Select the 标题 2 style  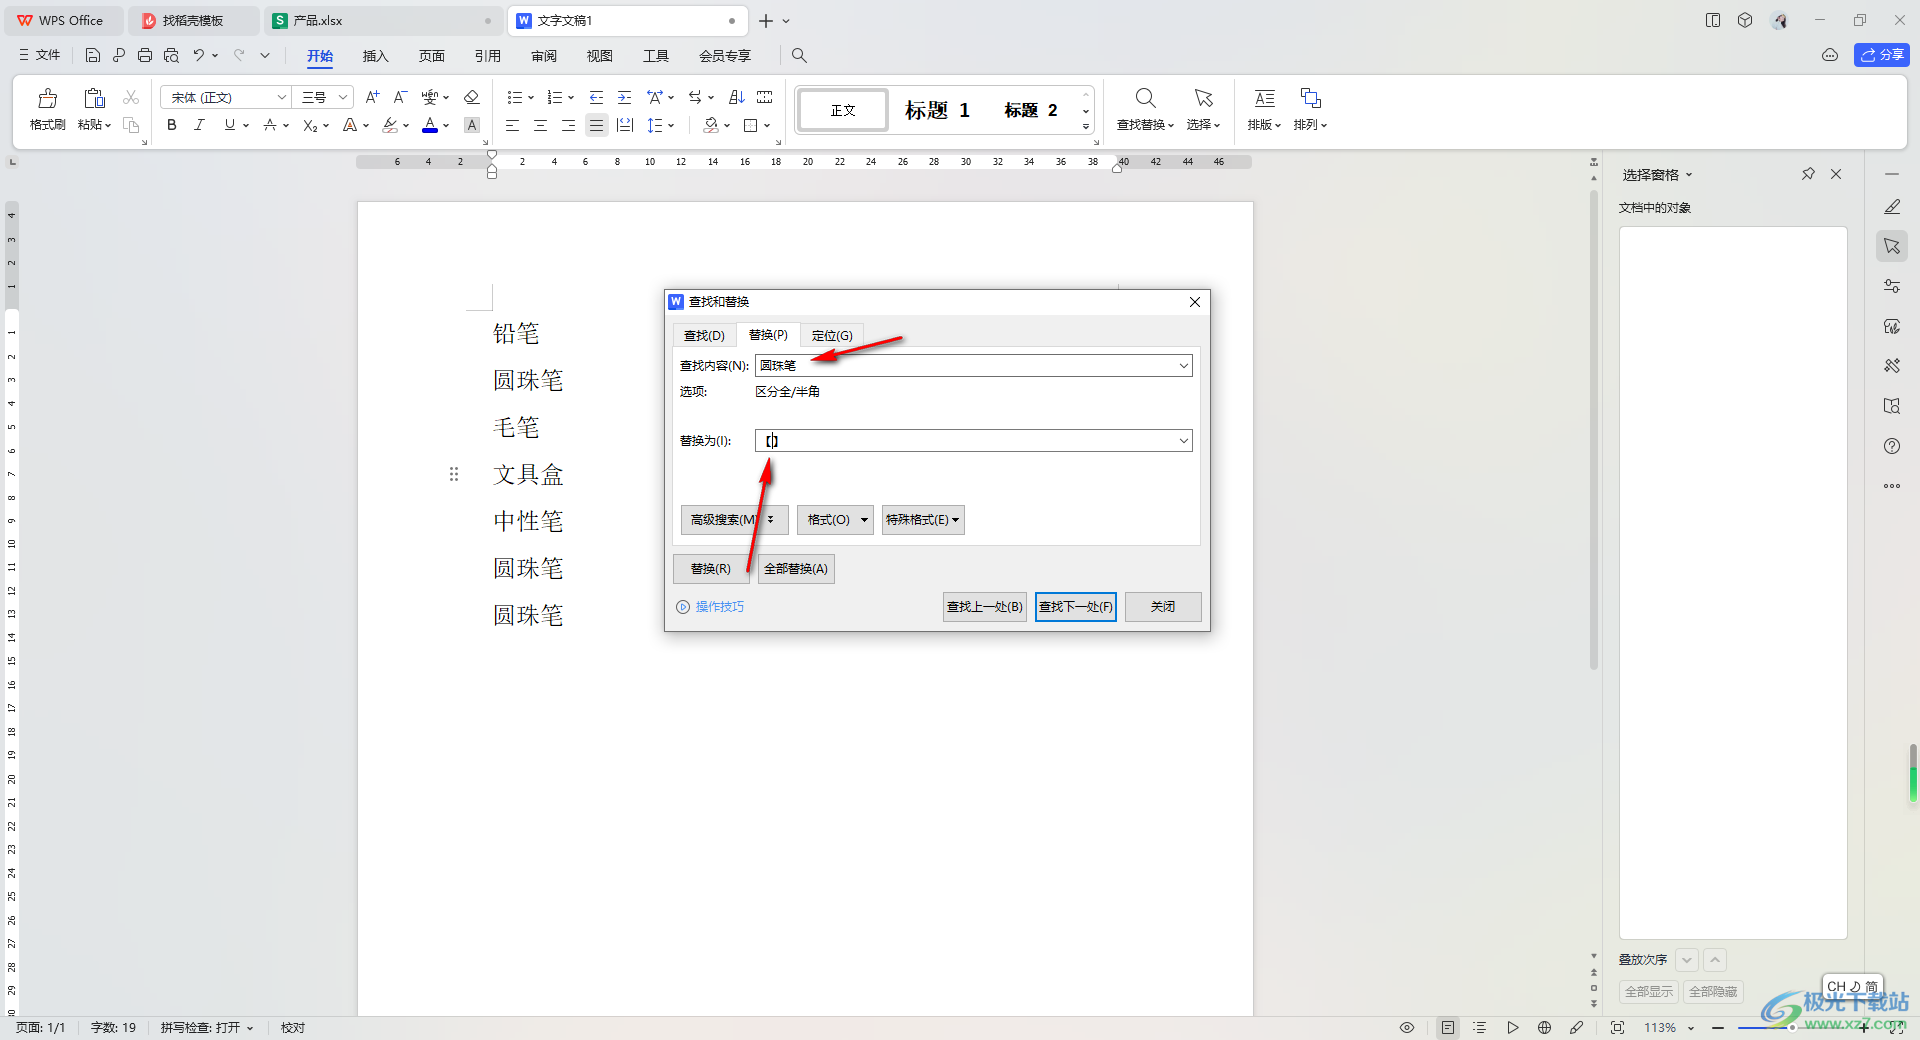(x=1031, y=110)
